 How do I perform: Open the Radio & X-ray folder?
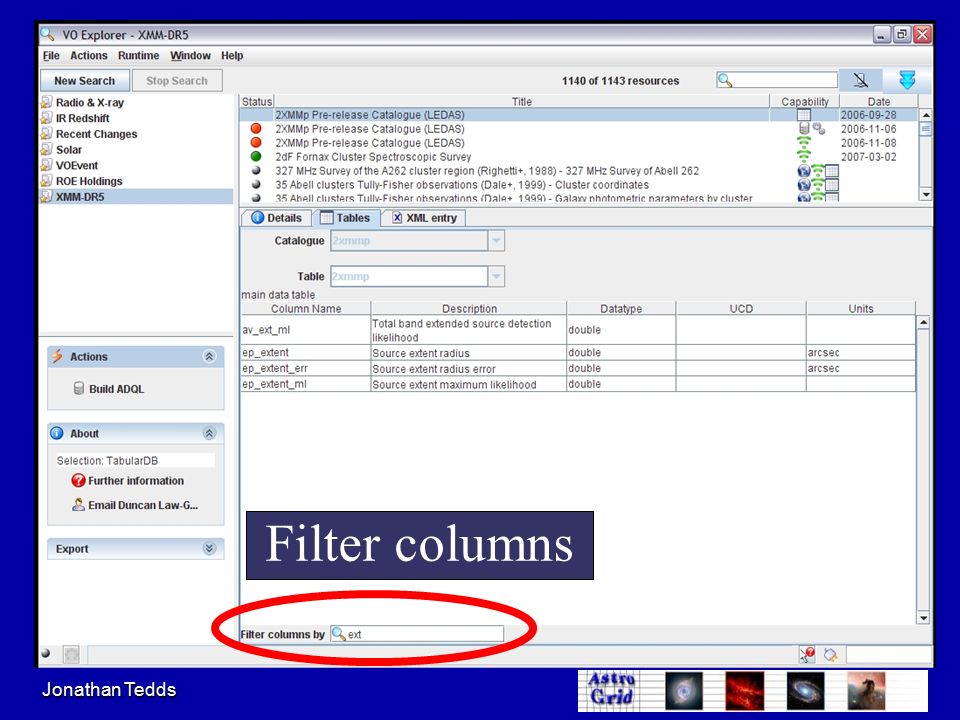point(89,102)
